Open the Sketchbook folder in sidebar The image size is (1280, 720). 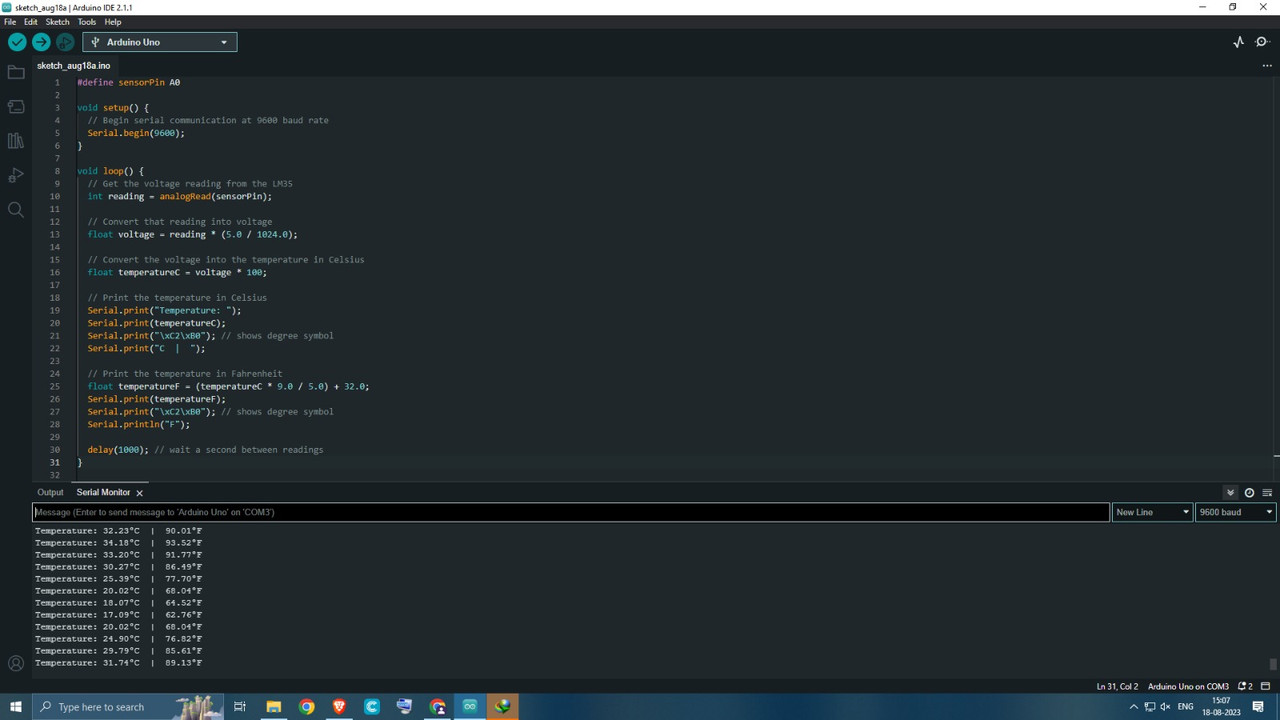point(16,72)
